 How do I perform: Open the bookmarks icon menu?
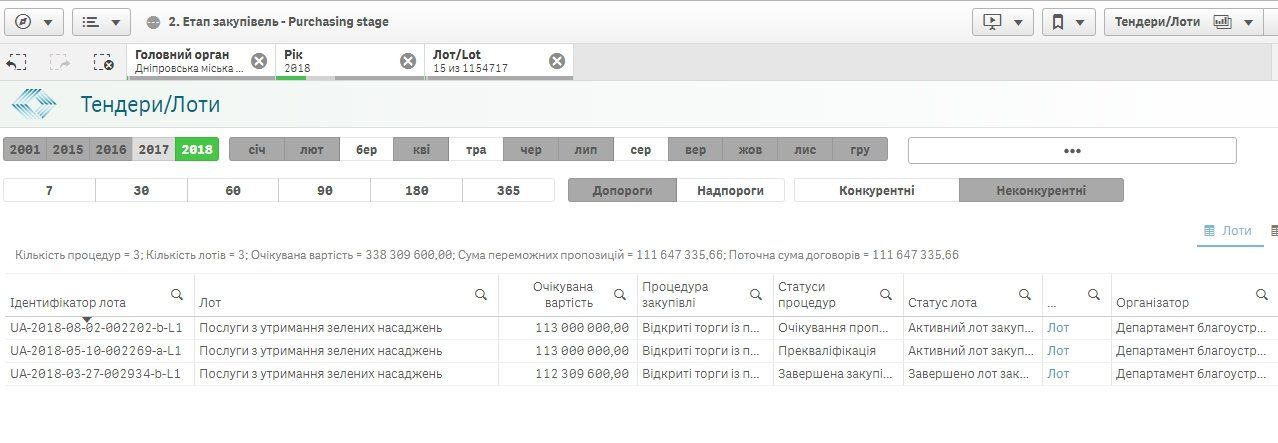(x=1067, y=21)
